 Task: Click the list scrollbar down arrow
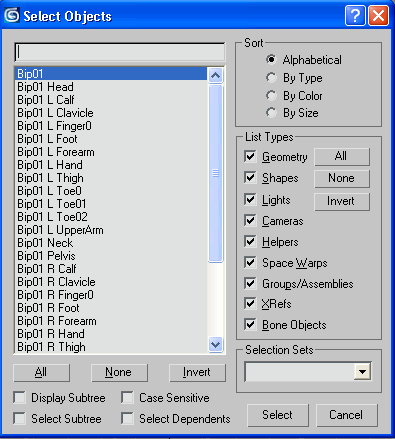(215, 344)
